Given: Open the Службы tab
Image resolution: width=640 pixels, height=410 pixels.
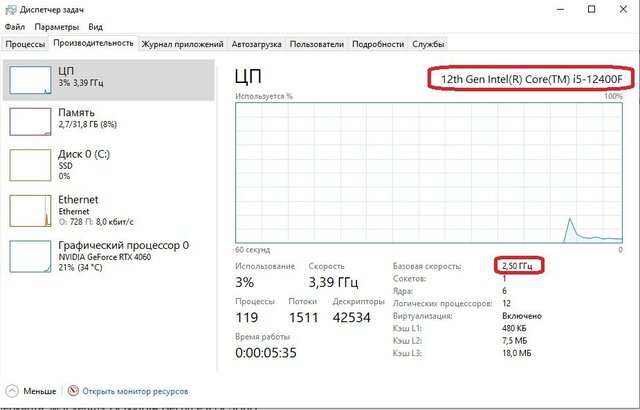Looking at the screenshot, I should 429,44.
